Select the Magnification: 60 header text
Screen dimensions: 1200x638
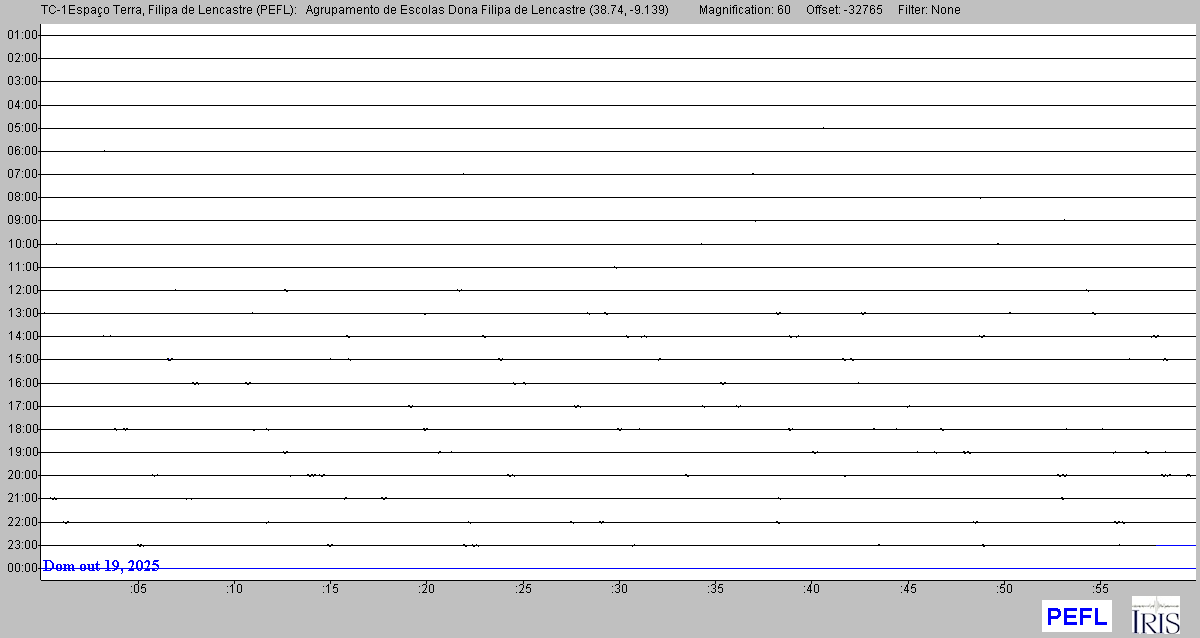point(744,10)
